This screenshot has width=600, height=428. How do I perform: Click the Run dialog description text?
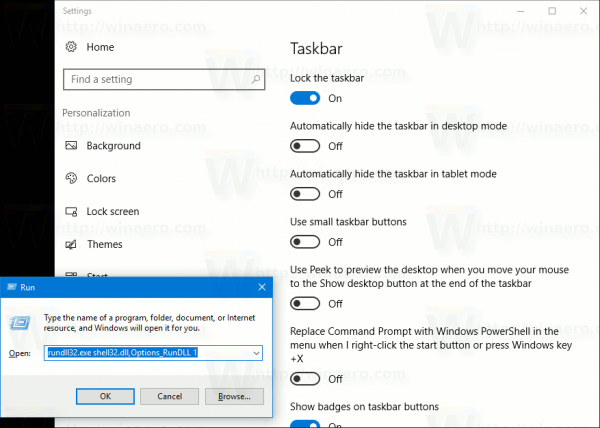pos(149,323)
